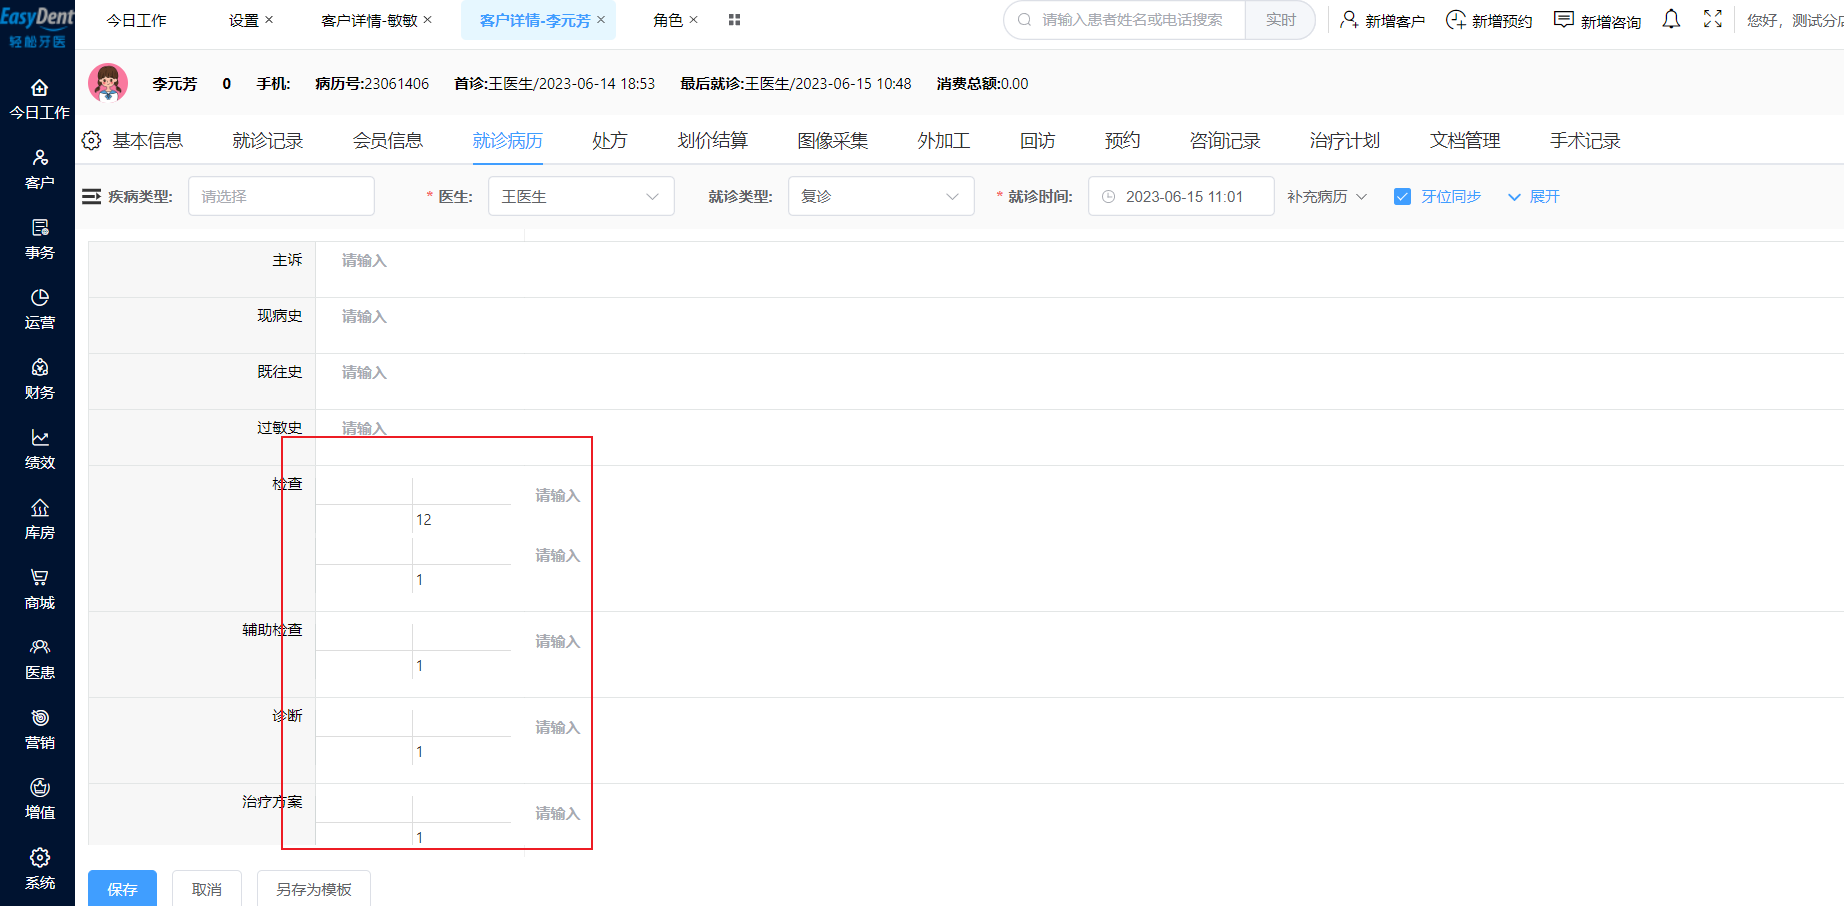Image resolution: width=1844 pixels, height=906 pixels.
Task: Expand the form with 展开
Action: pos(1534,197)
